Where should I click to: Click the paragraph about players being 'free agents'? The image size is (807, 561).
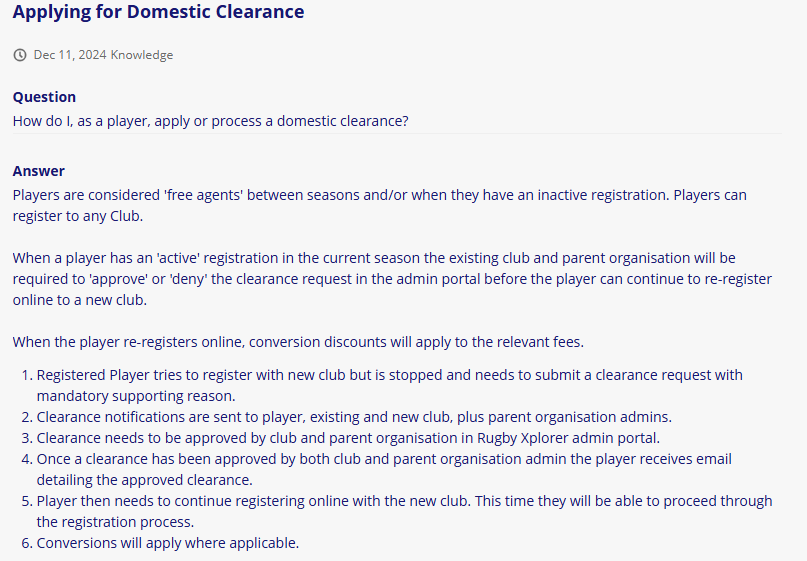(x=379, y=204)
